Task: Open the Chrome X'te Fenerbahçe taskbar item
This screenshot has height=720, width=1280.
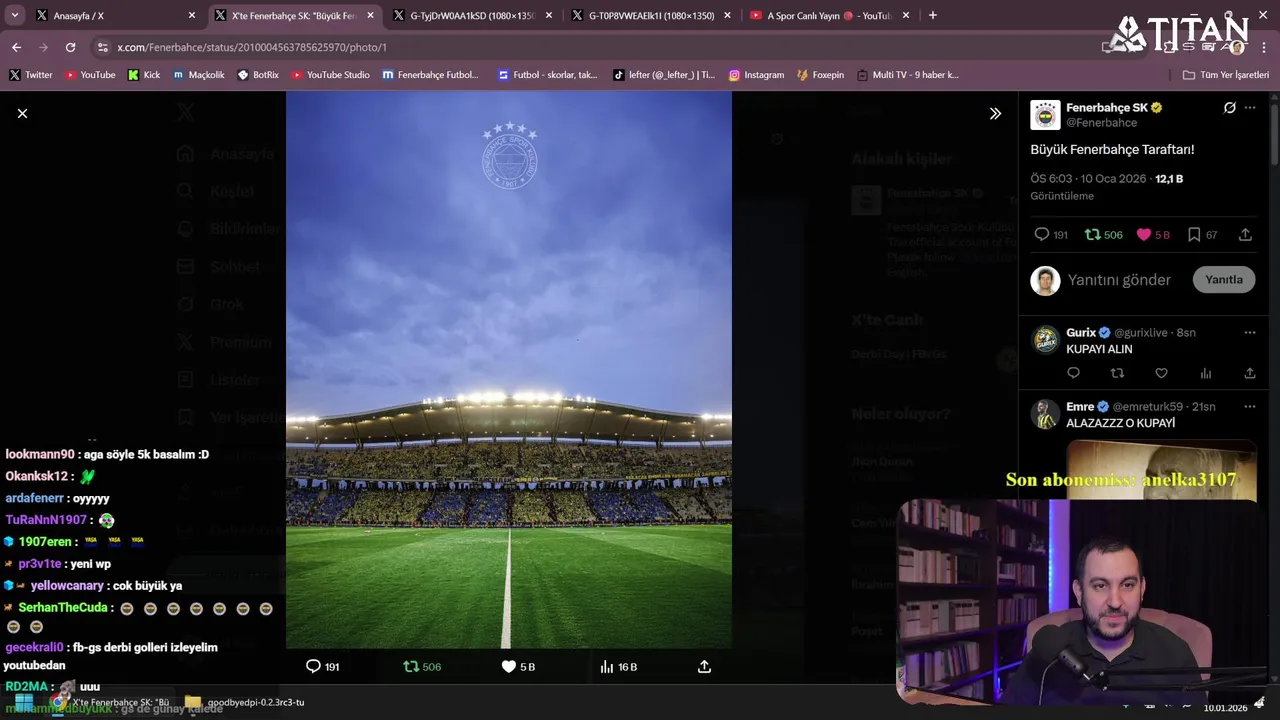Action: point(111,702)
